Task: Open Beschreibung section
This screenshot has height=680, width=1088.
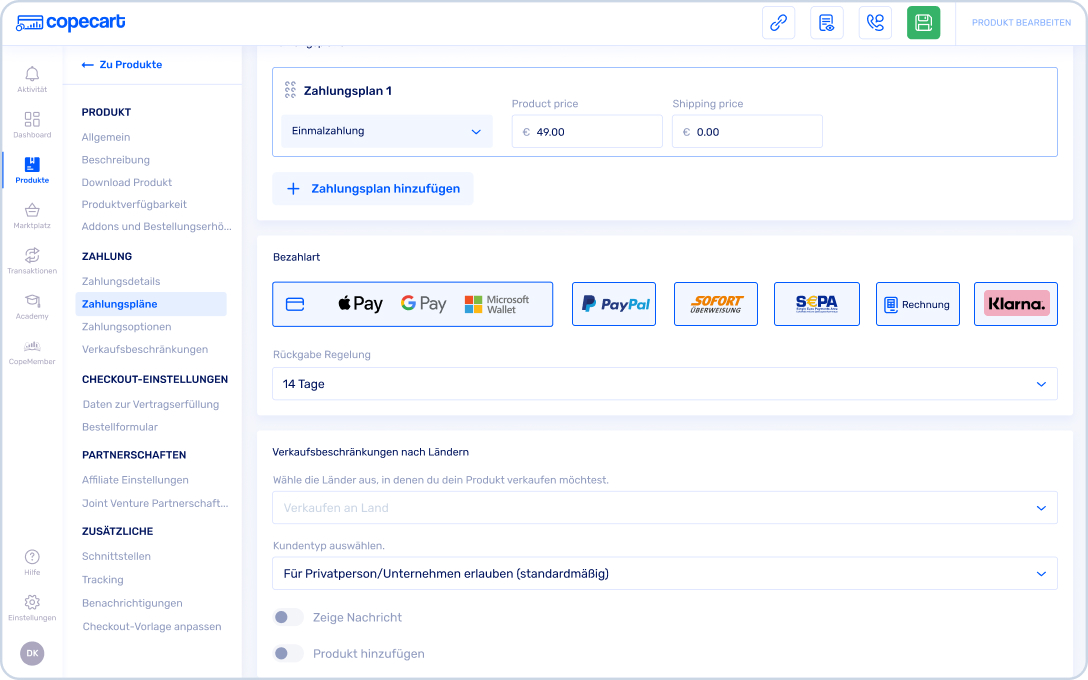Action: coord(116,160)
